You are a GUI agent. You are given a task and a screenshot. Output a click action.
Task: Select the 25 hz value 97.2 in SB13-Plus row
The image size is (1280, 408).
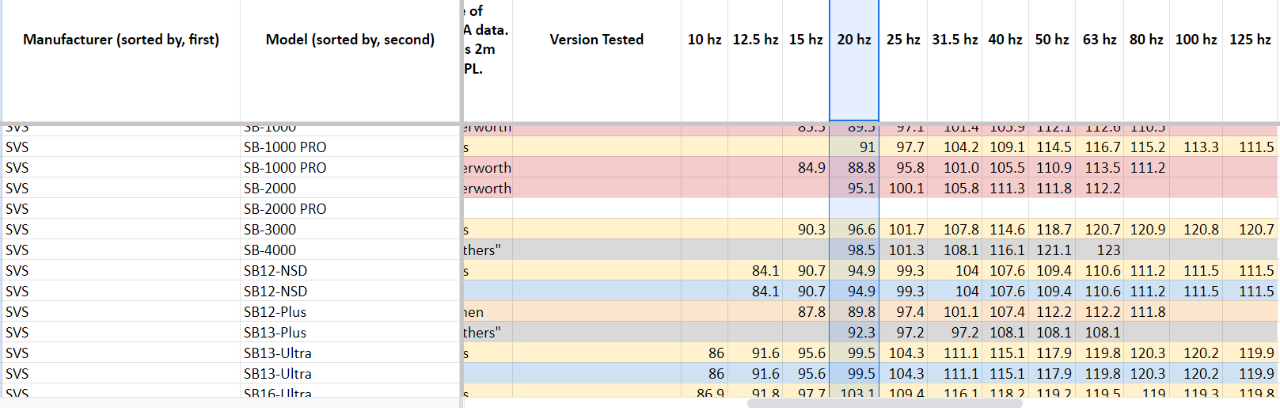tap(903, 332)
